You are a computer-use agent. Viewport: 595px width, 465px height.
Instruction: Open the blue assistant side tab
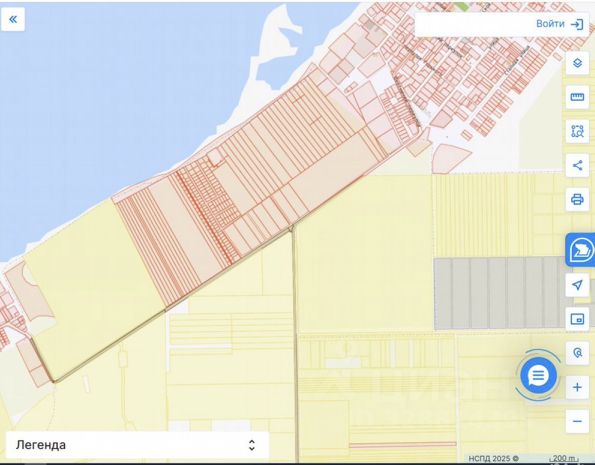tap(580, 250)
